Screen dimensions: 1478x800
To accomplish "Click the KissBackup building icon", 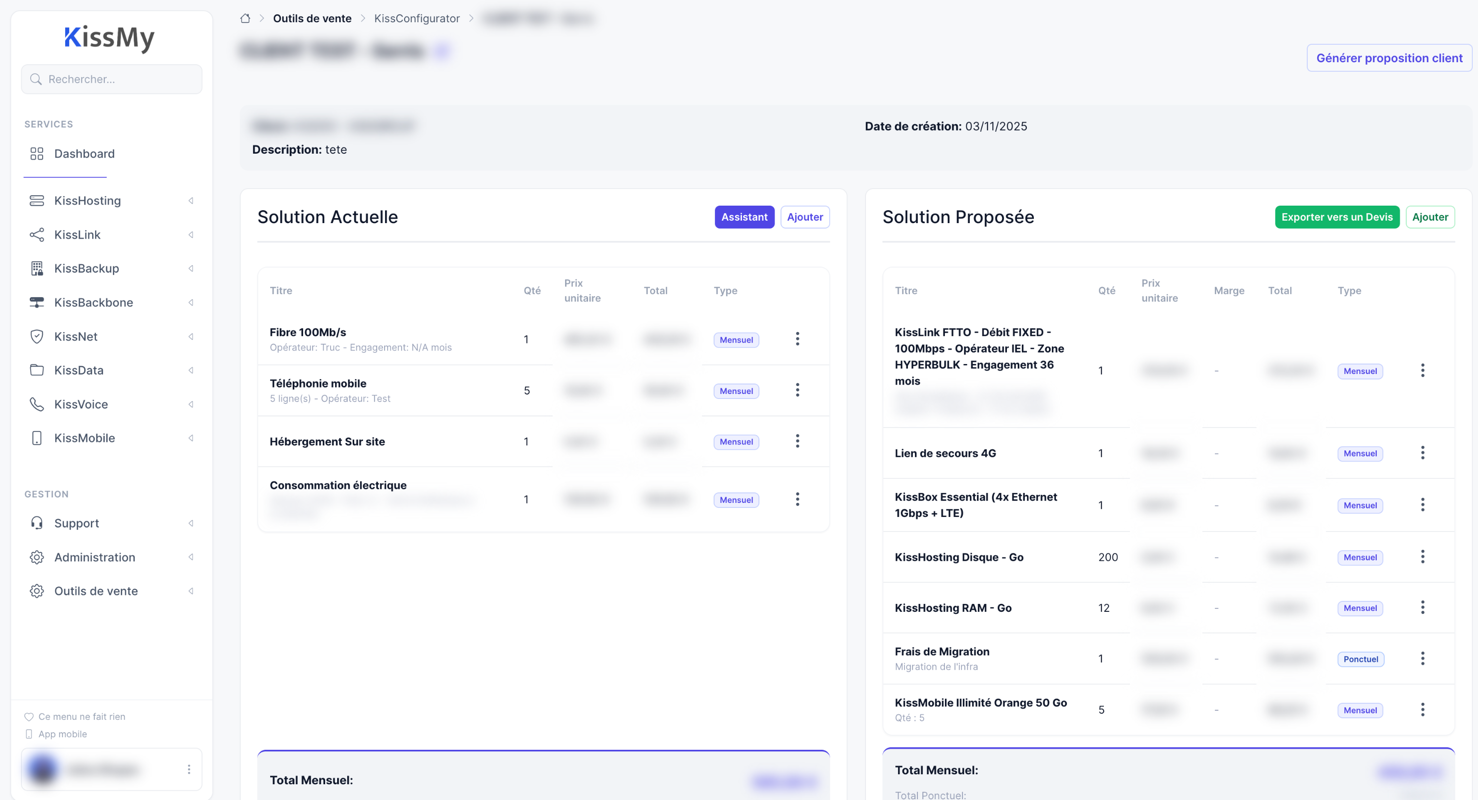I will coord(37,269).
